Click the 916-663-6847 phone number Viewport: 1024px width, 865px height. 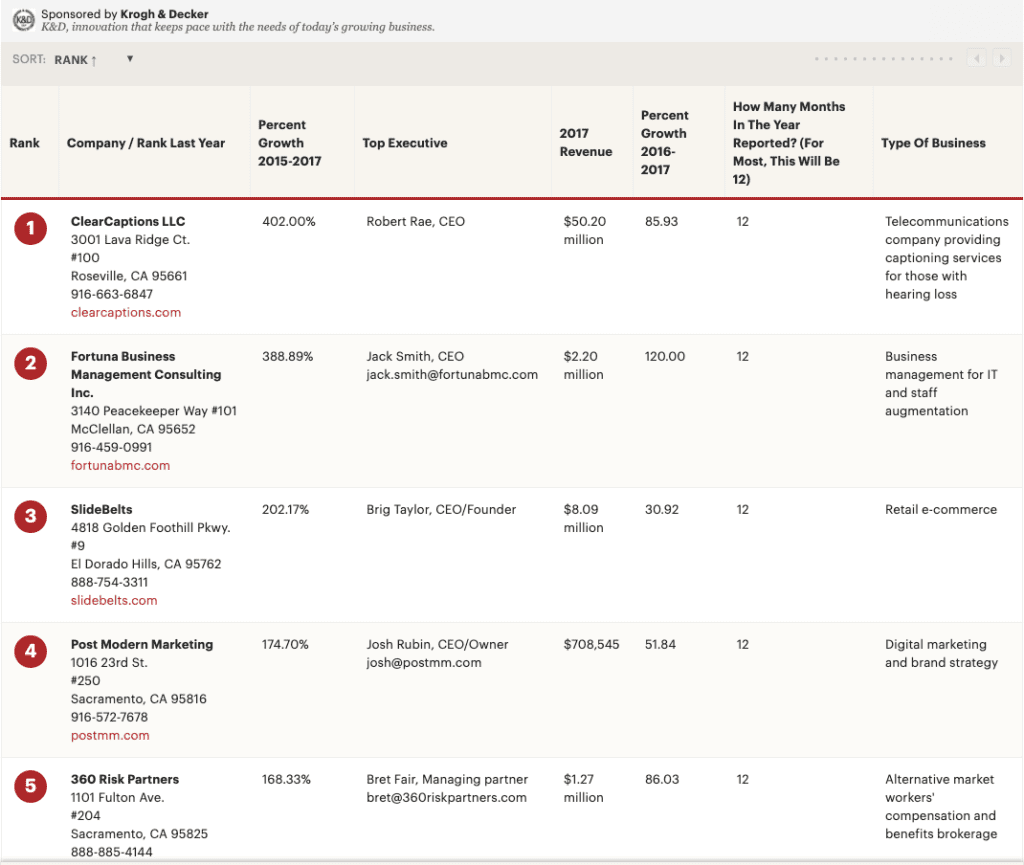click(112, 294)
